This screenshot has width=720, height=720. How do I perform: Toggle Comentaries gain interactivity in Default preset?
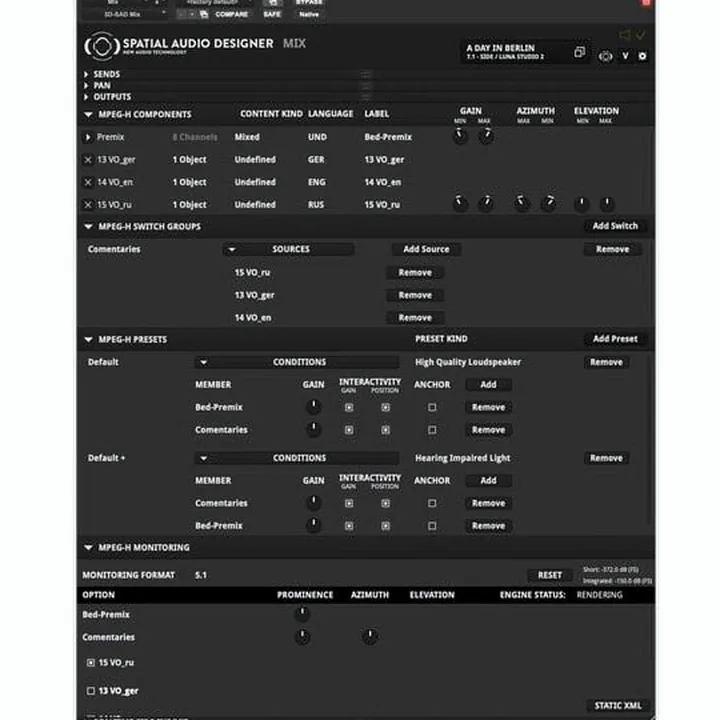349,430
